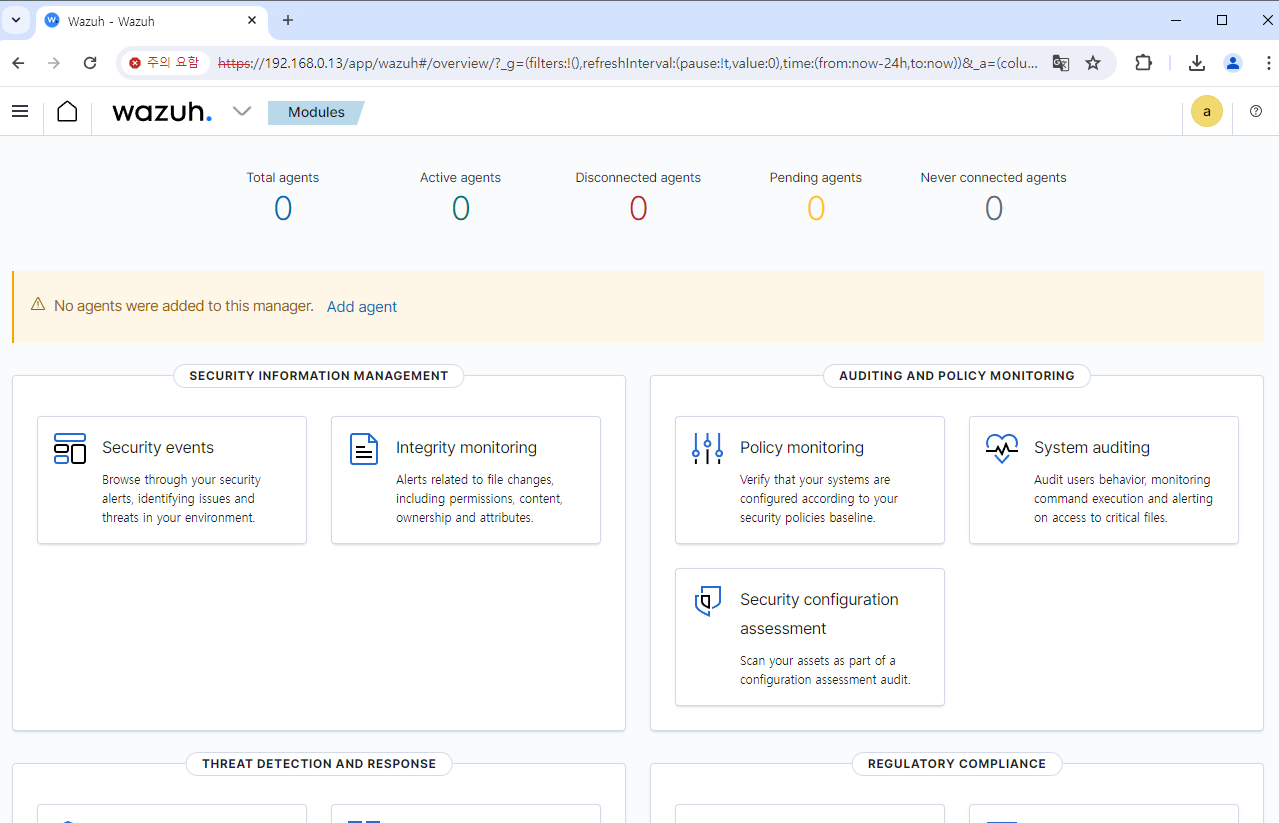
Task: Open the tab search dropdown arrow
Action: [16, 20]
